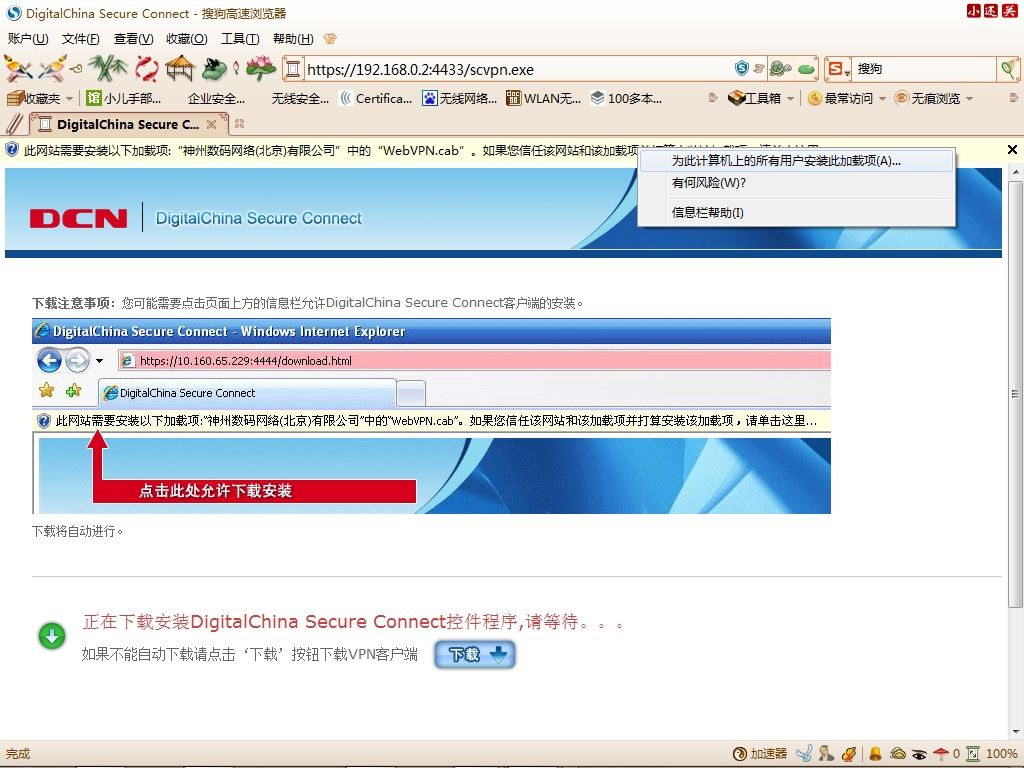Click the skin shirt icon in menu bar
Screen dimensions: 1024x768
click(x=330, y=39)
